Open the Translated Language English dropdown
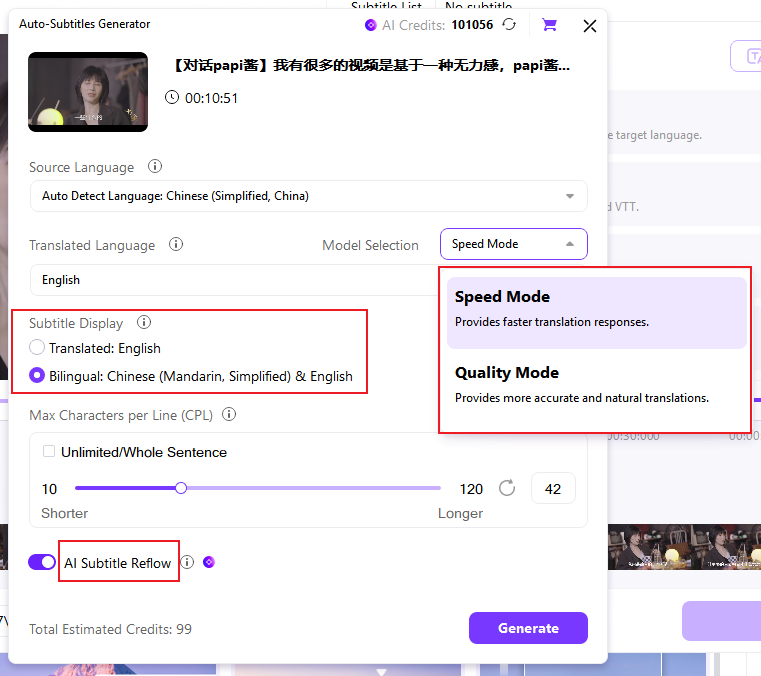The width and height of the screenshot is (761, 676). click(232, 280)
